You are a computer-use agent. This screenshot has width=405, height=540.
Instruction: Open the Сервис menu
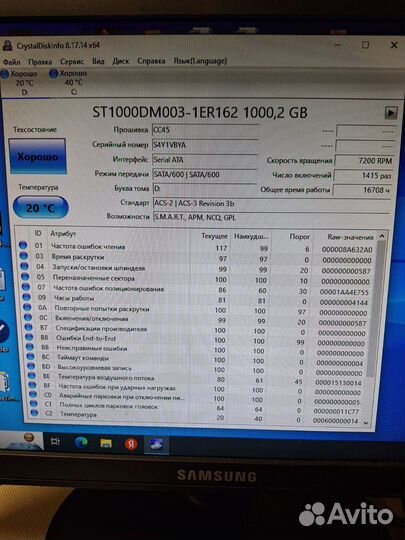pos(72,61)
